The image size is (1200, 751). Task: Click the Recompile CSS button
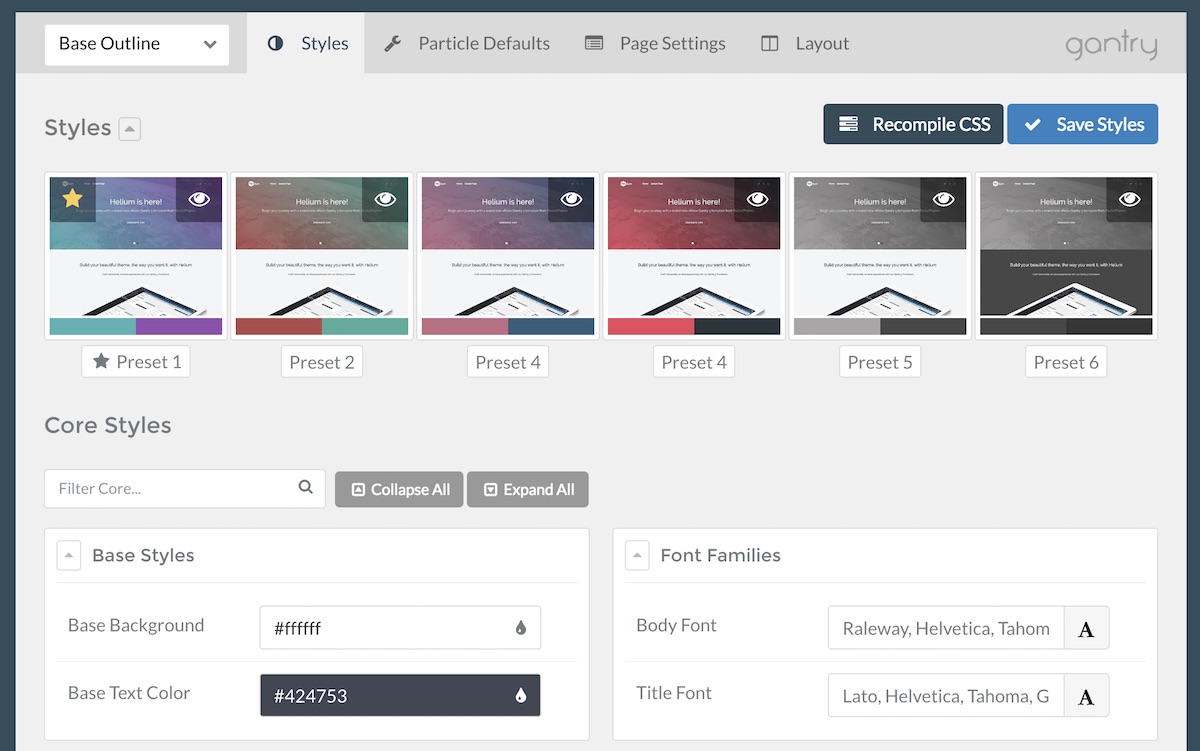pyautogui.click(x=912, y=124)
